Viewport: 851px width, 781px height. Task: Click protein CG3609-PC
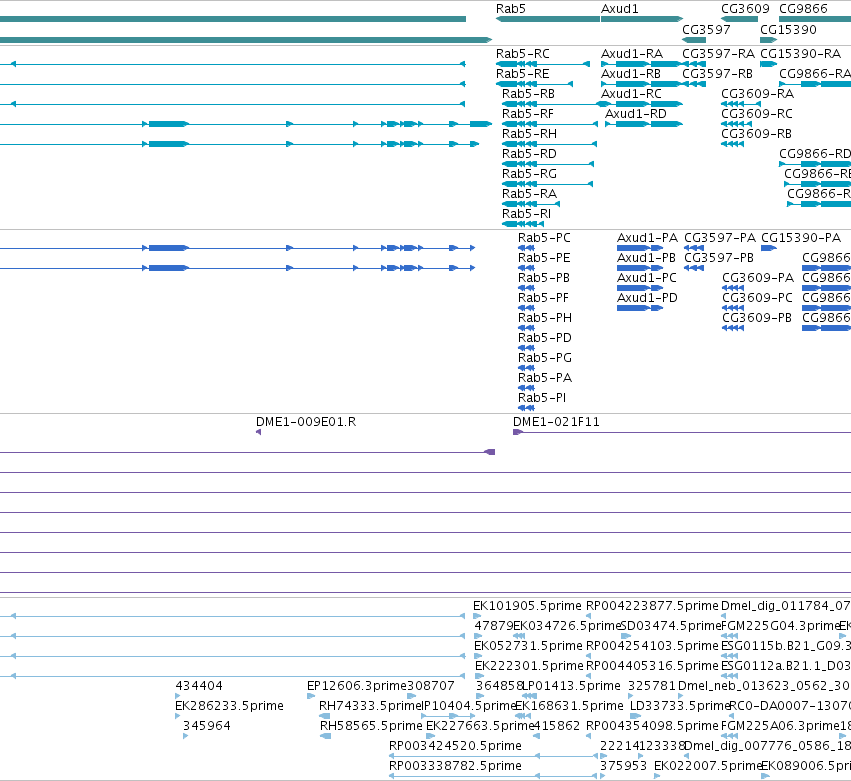coord(758,299)
